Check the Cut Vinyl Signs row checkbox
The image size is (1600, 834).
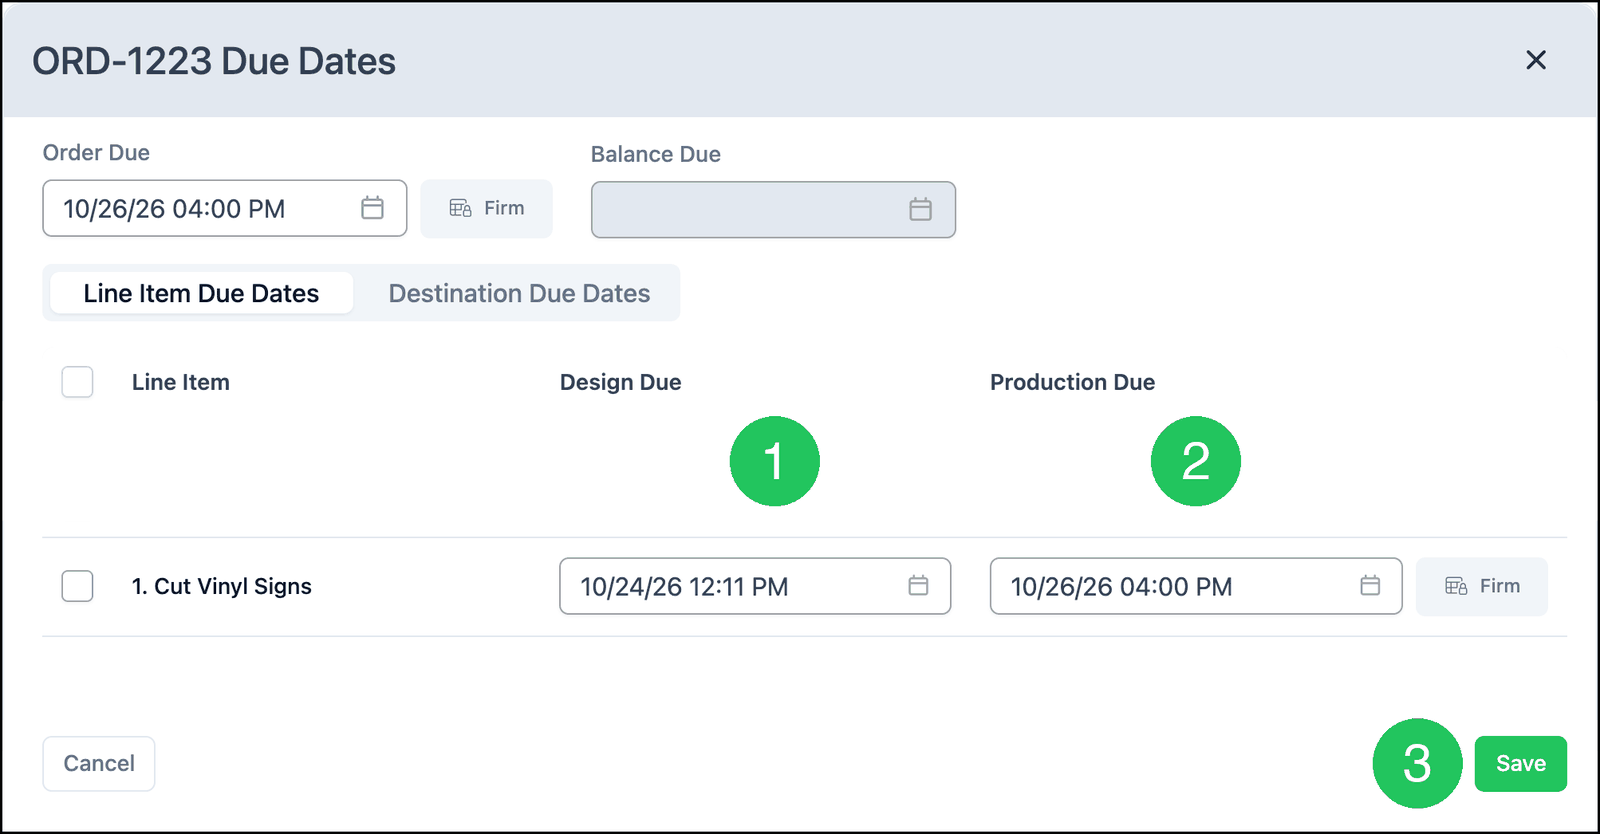77,586
